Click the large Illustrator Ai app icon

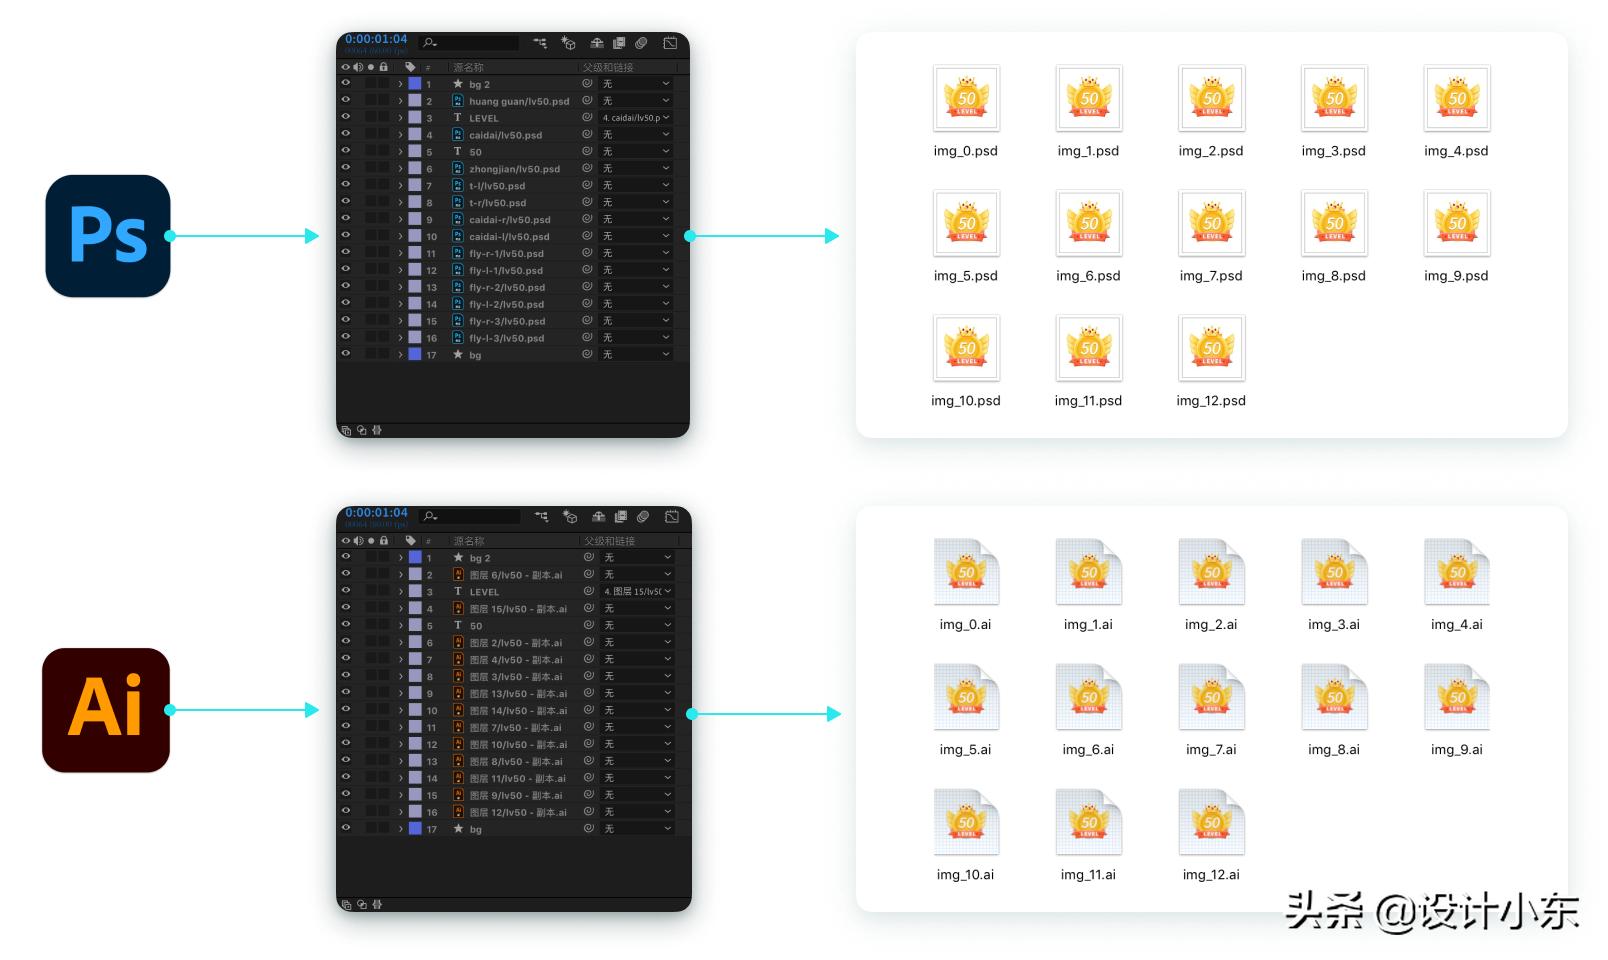coord(106,710)
